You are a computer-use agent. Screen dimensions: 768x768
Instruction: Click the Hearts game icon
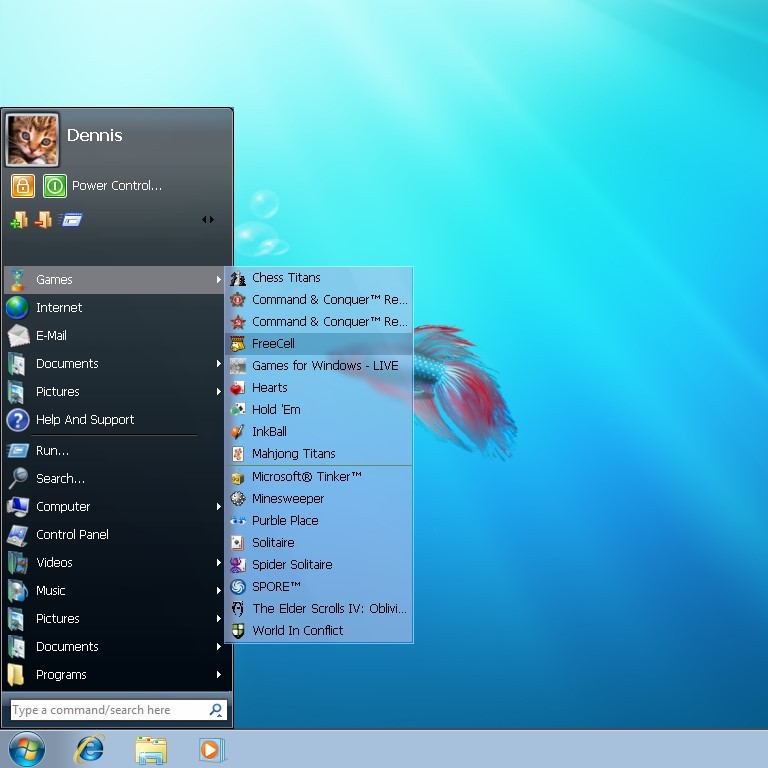click(238, 388)
